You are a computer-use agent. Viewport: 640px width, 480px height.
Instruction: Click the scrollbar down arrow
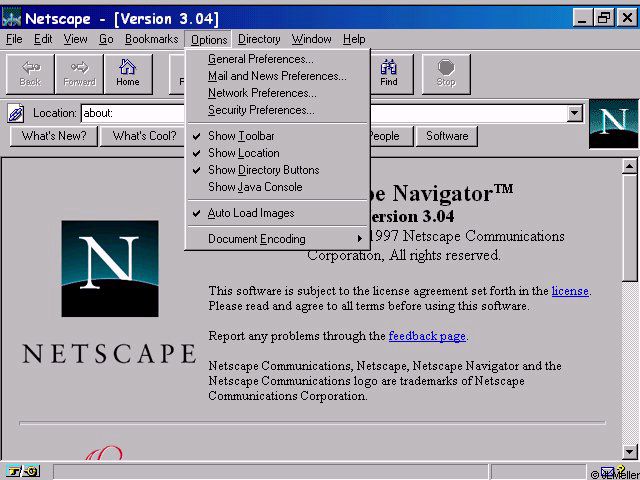click(x=629, y=451)
